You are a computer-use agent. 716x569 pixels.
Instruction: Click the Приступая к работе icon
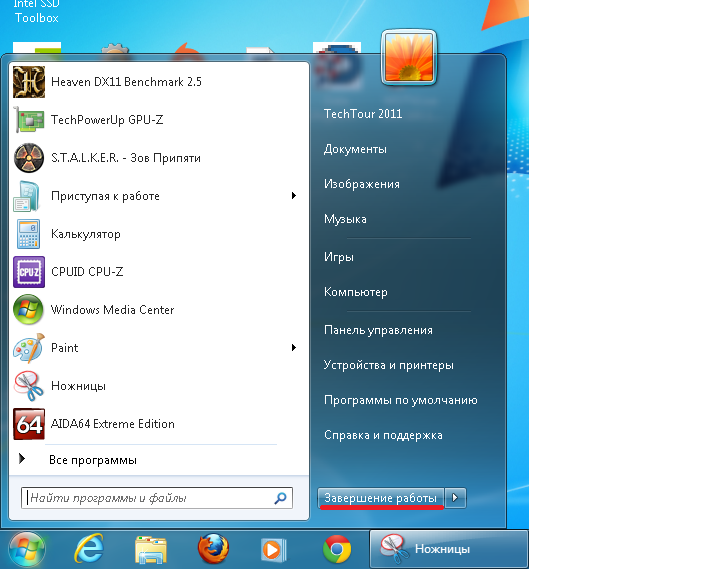tap(26, 196)
